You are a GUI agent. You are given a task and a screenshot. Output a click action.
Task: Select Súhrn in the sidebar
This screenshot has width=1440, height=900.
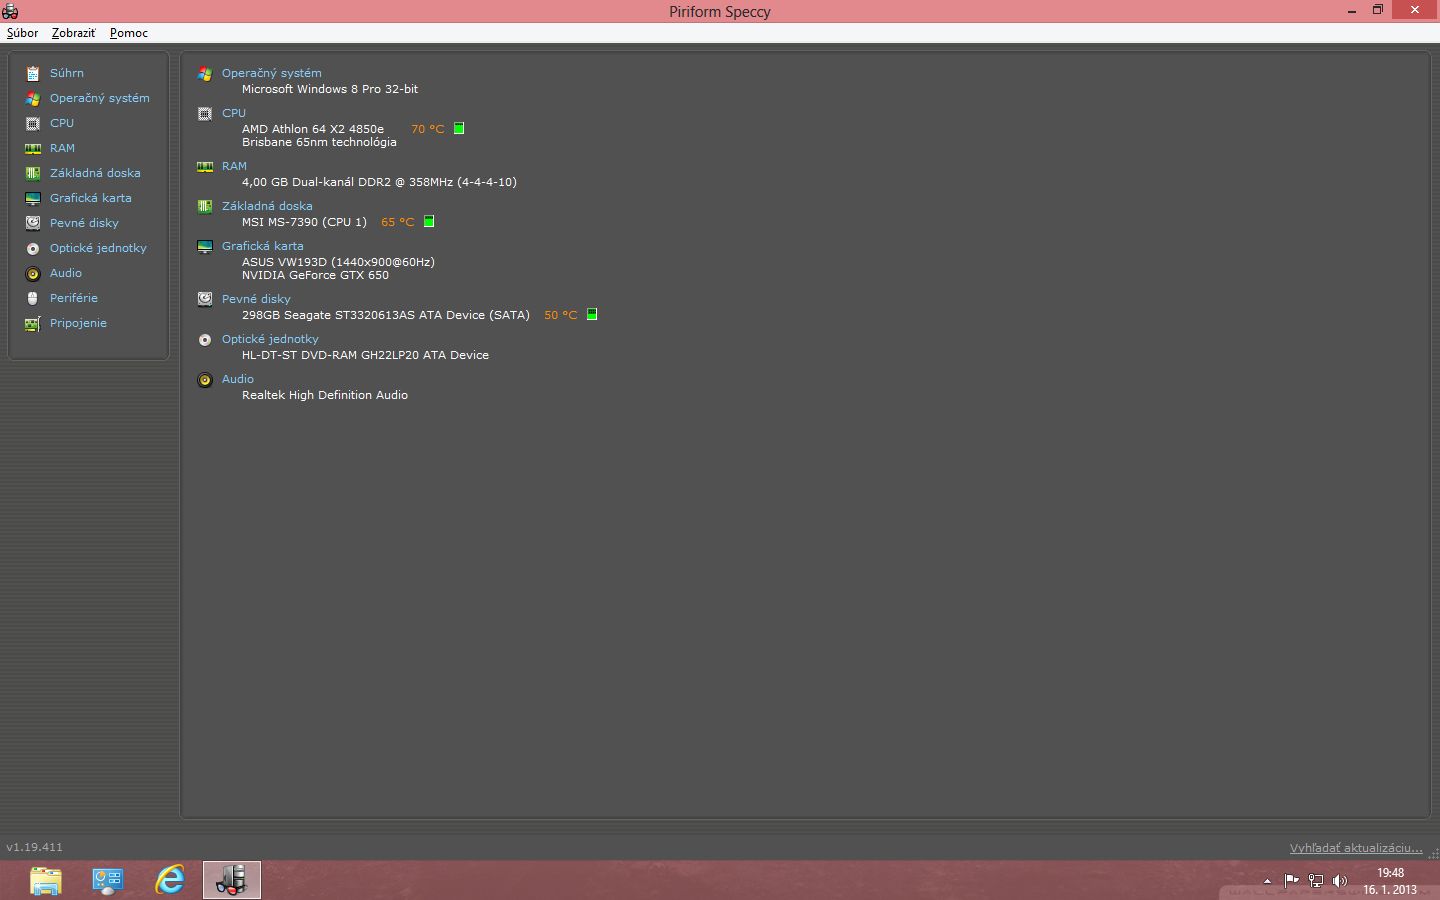67,73
